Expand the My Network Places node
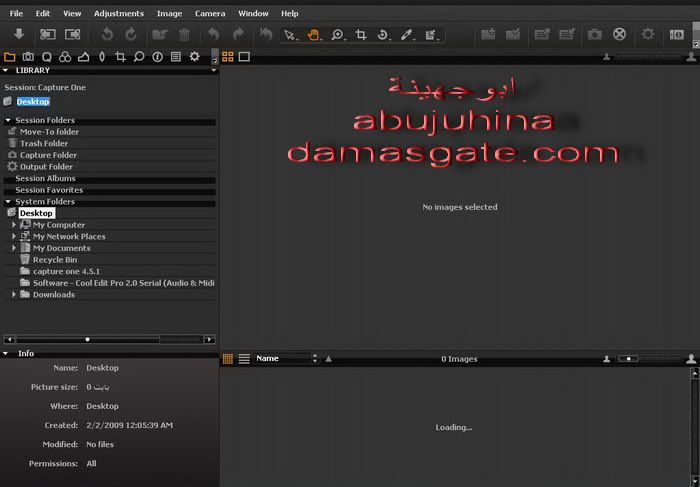This screenshot has height=487, width=700. coord(14,236)
